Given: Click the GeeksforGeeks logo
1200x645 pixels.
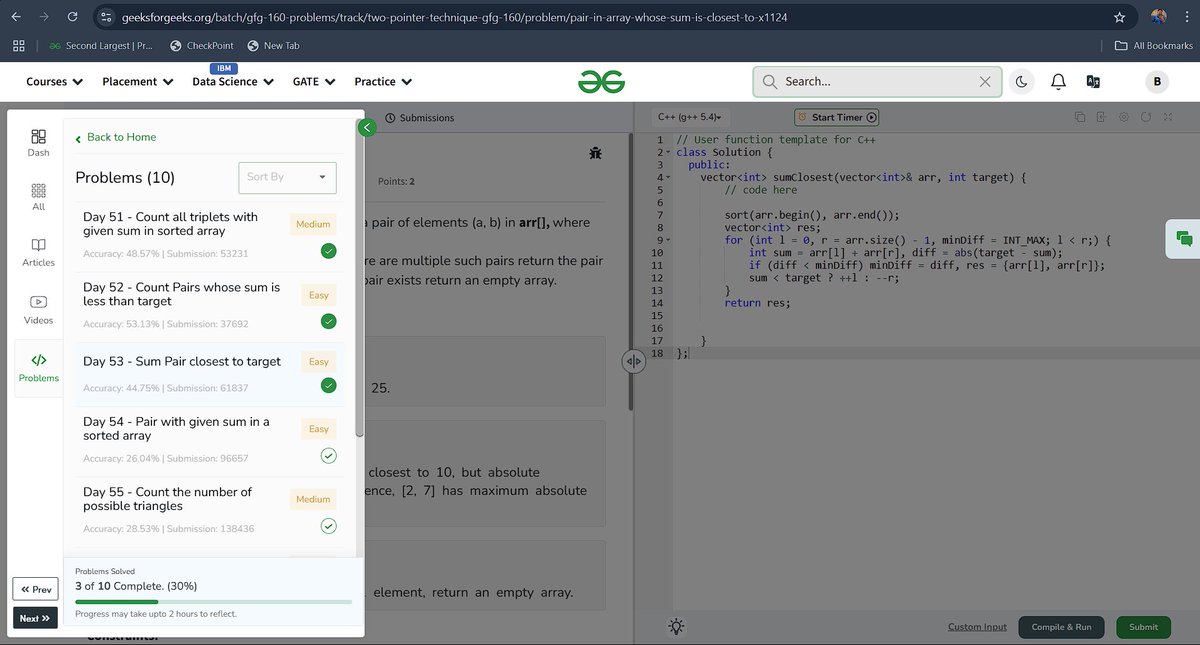Looking at the screenshot, I should point(601,82).
